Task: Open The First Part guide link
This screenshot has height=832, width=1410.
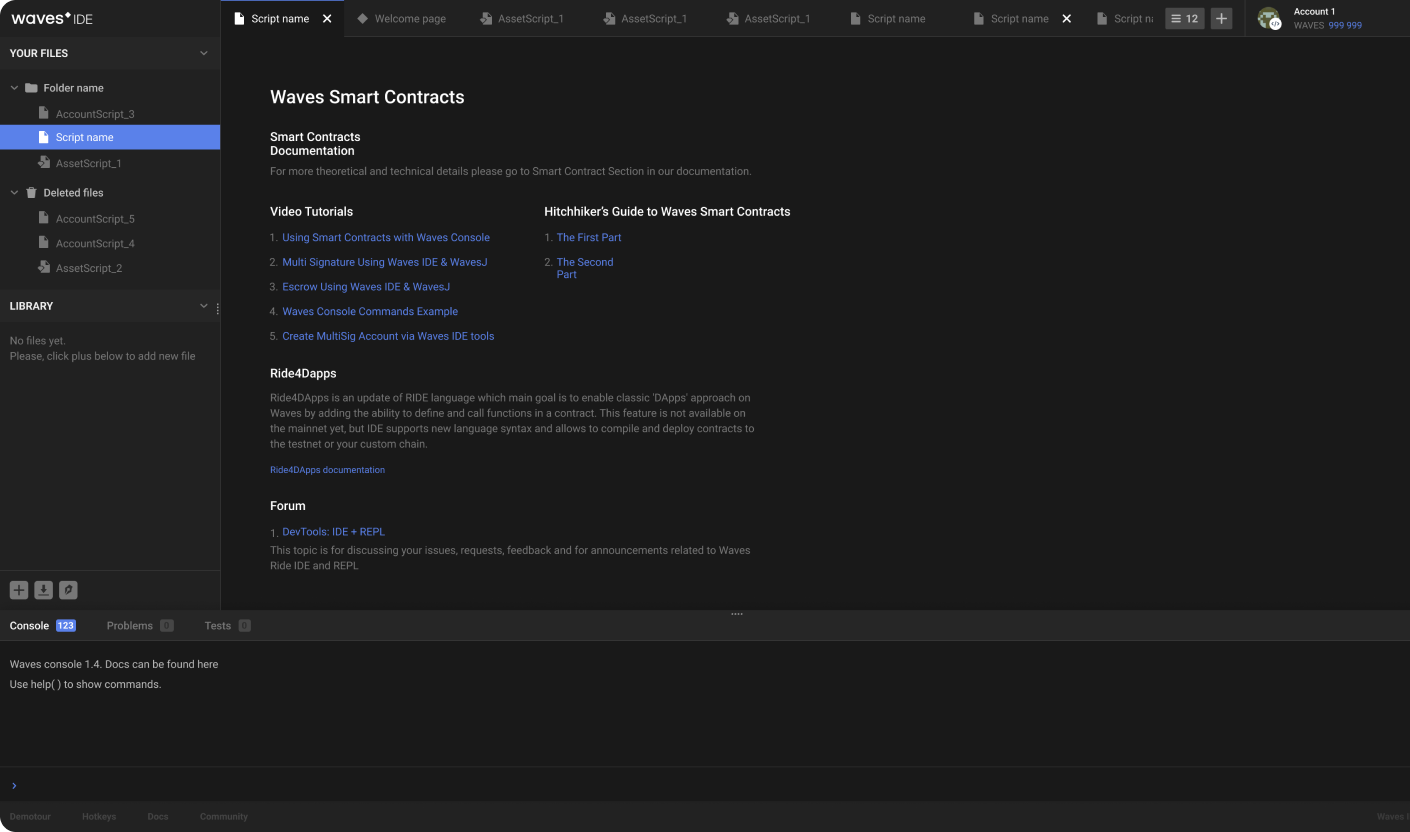Action: click(589, 238)
